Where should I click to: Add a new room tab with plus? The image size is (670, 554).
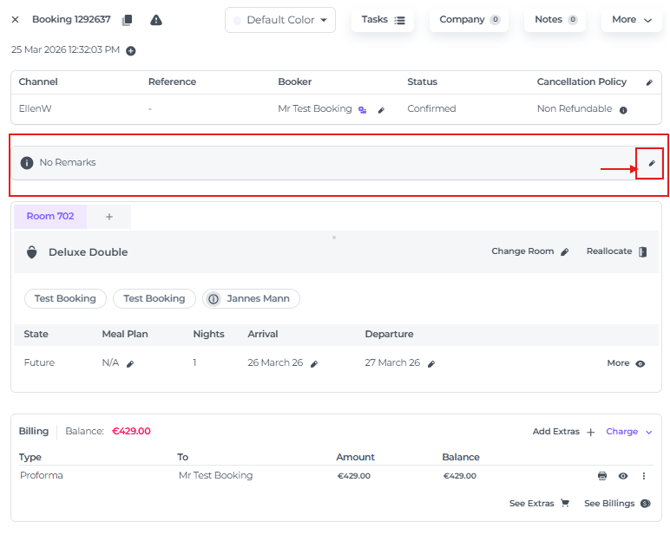coord(109,216)
